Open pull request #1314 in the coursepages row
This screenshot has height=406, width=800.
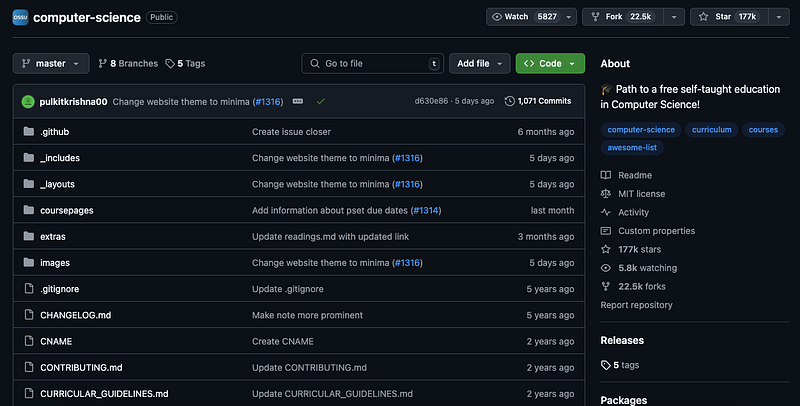coord(426,210)
